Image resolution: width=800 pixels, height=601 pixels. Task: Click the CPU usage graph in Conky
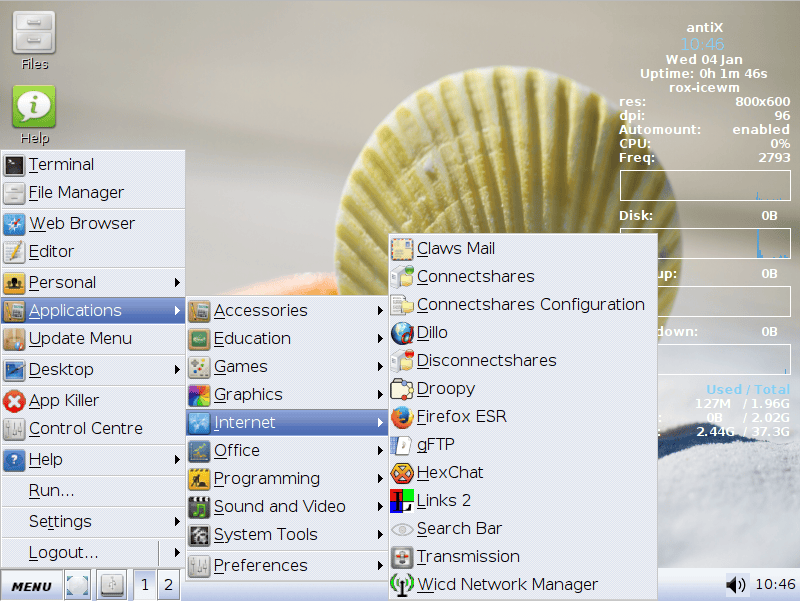pyautogui.click(x=705, y=186)
